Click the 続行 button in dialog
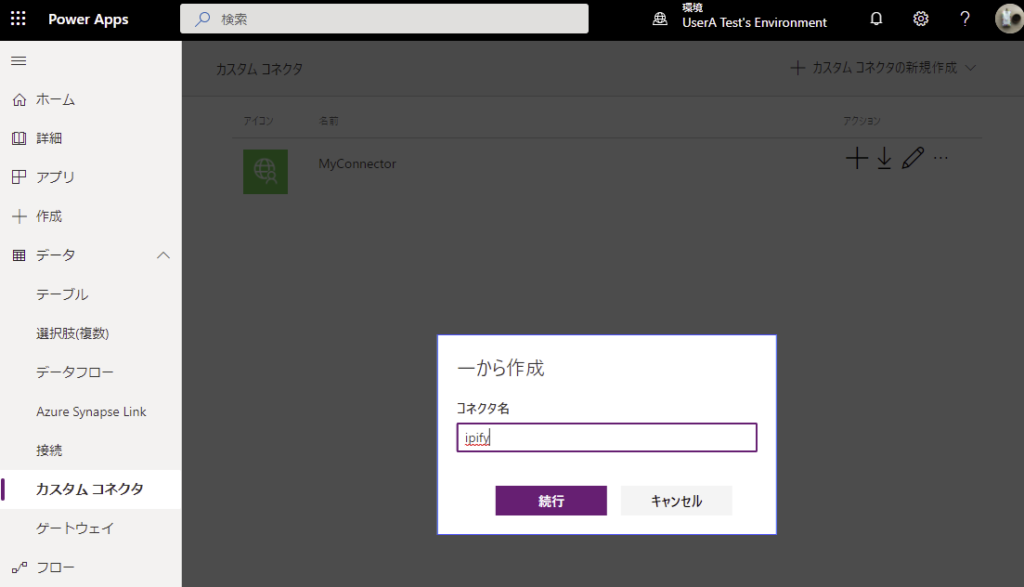The width and height of the screenshot is (1024, 587). (x=551, y=501)
